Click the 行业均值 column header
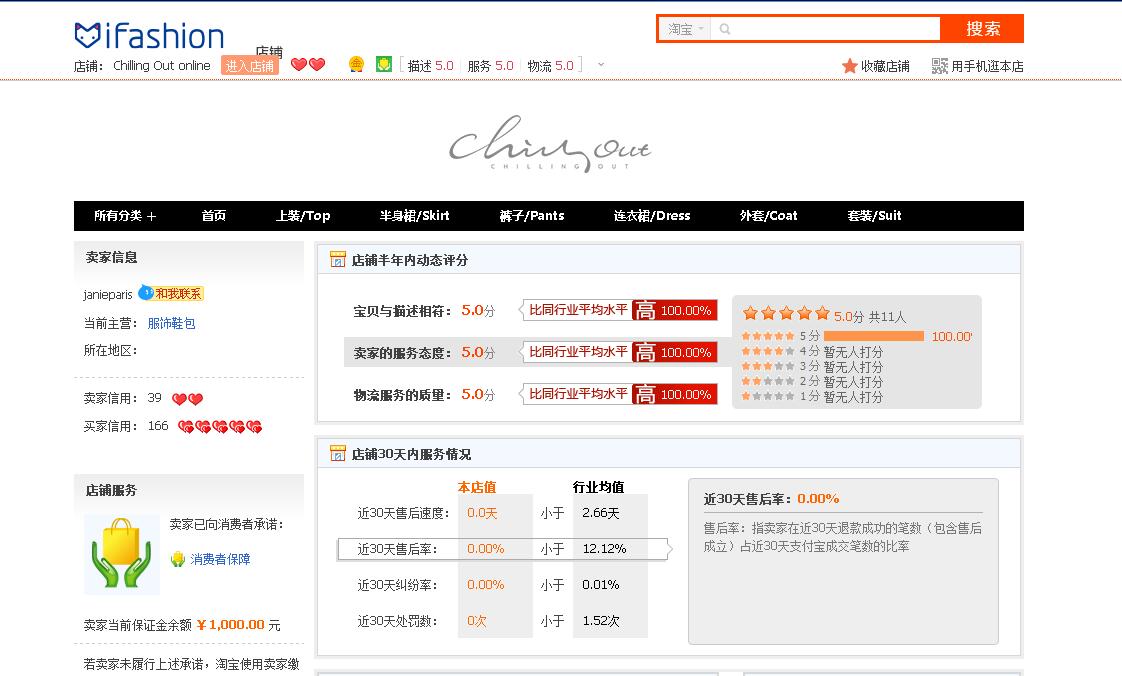Image resolution: width=1122 pixels, height=676 pixels. pyautogui.click(x=598, y=486)
